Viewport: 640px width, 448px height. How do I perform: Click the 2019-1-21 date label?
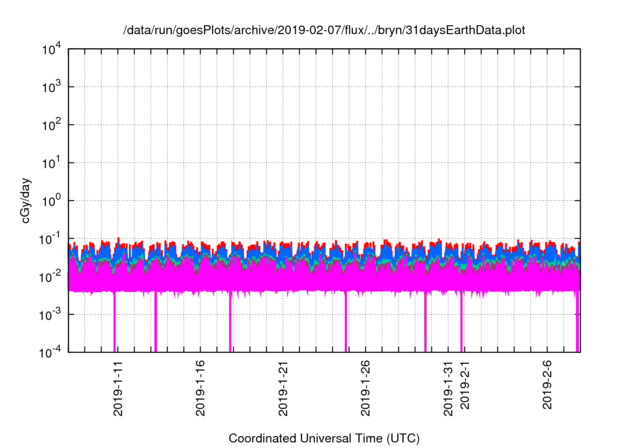coord(282,388)
